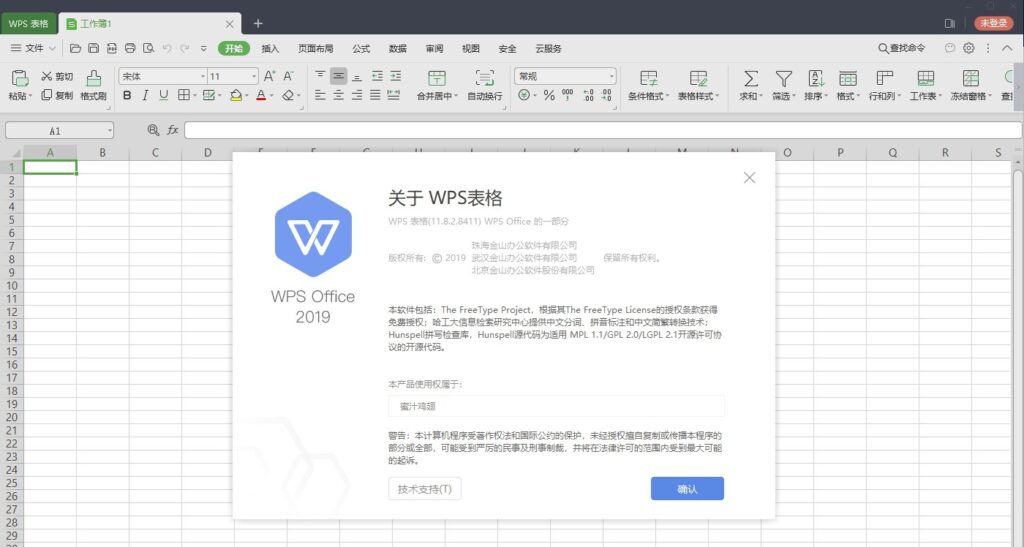Screen dimensions: 1024x547
Task: Click the AutoSum (求和) sigma icon
Action: click(751, 78)
